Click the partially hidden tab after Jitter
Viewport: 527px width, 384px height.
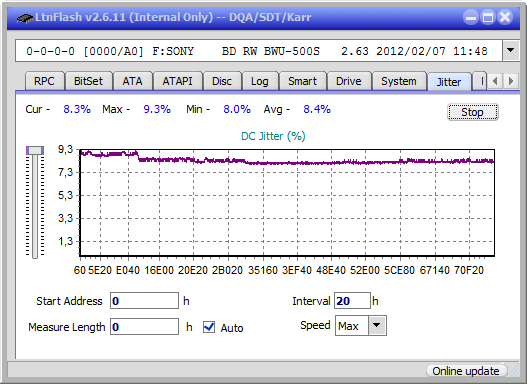pos(479,81)
